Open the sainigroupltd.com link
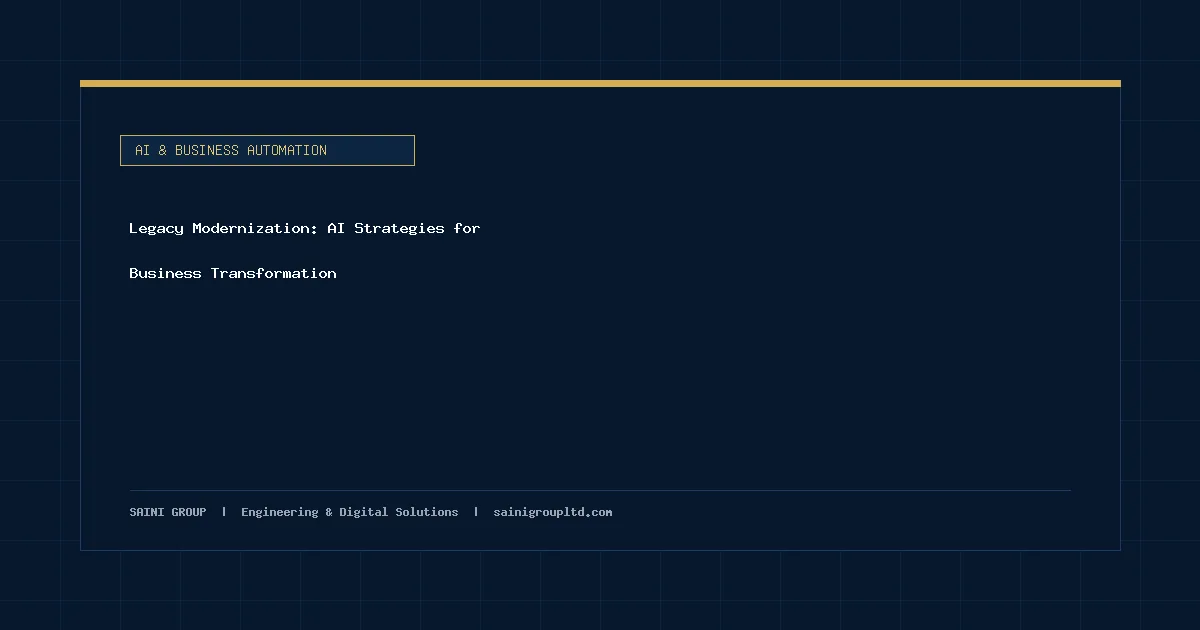The image size is (1200, 630). click(x=553, y=512)
